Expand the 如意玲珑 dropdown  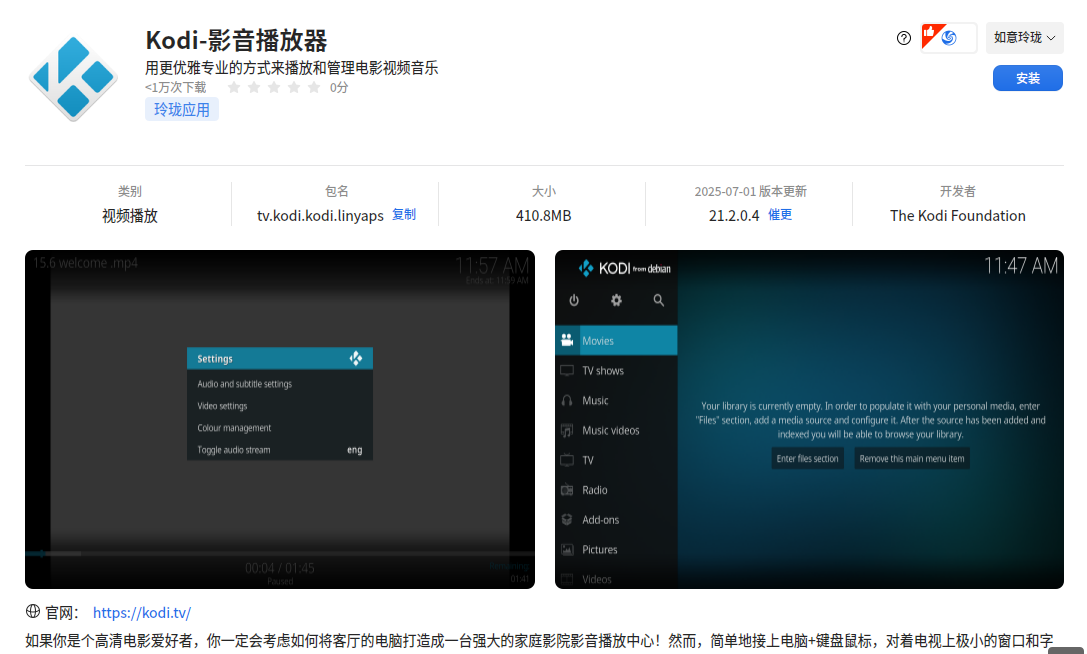[x=1024, y=37]
